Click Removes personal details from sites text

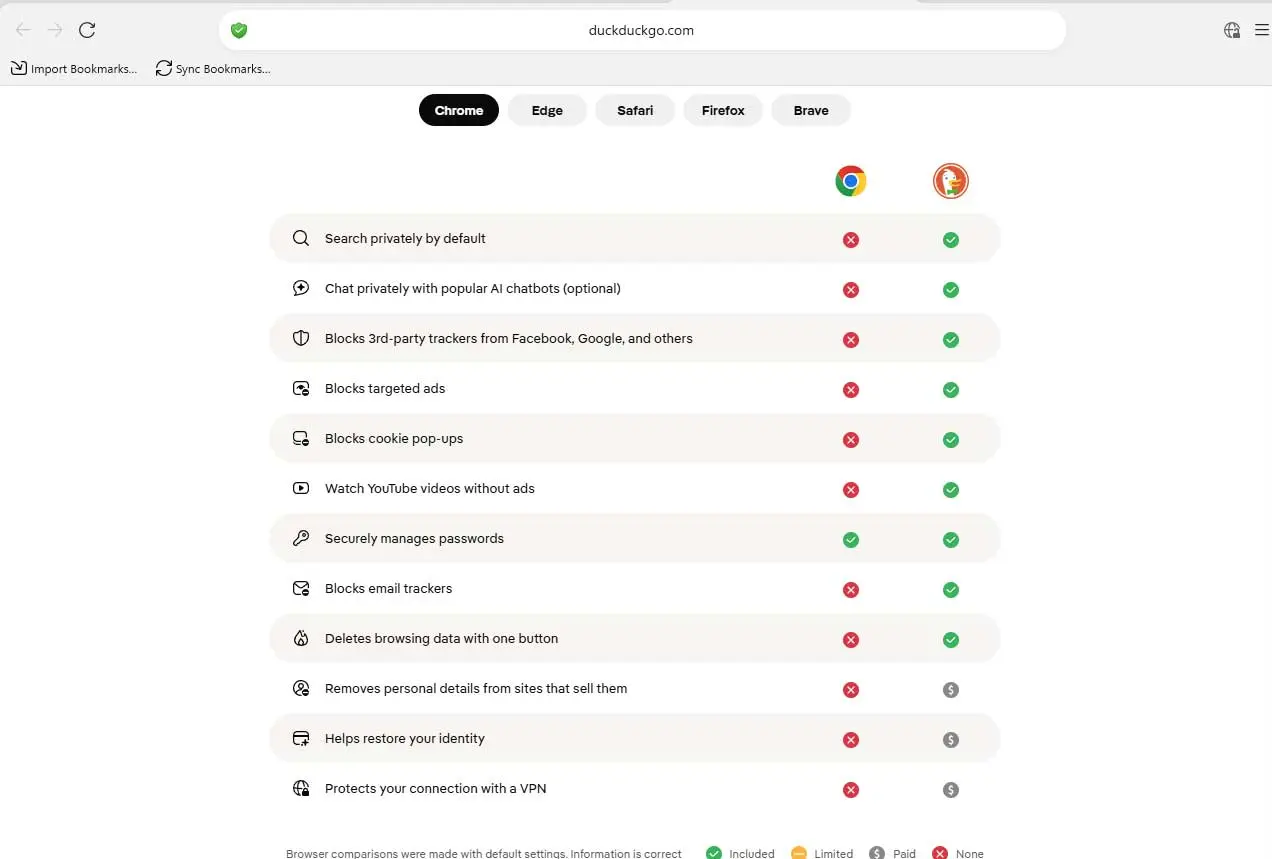click(x=476, y=688)
